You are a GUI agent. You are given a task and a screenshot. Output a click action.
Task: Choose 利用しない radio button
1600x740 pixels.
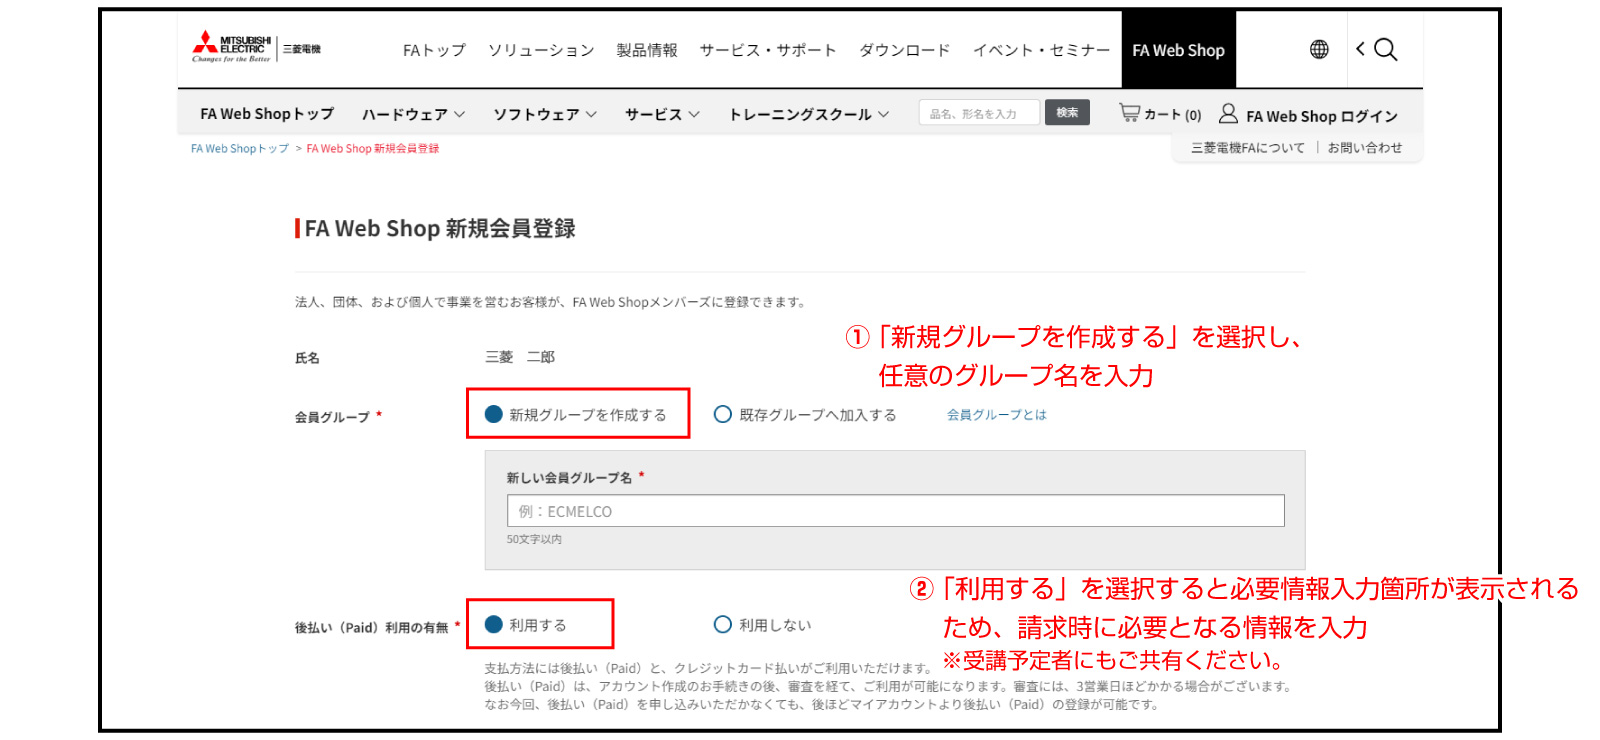[723, 624]
